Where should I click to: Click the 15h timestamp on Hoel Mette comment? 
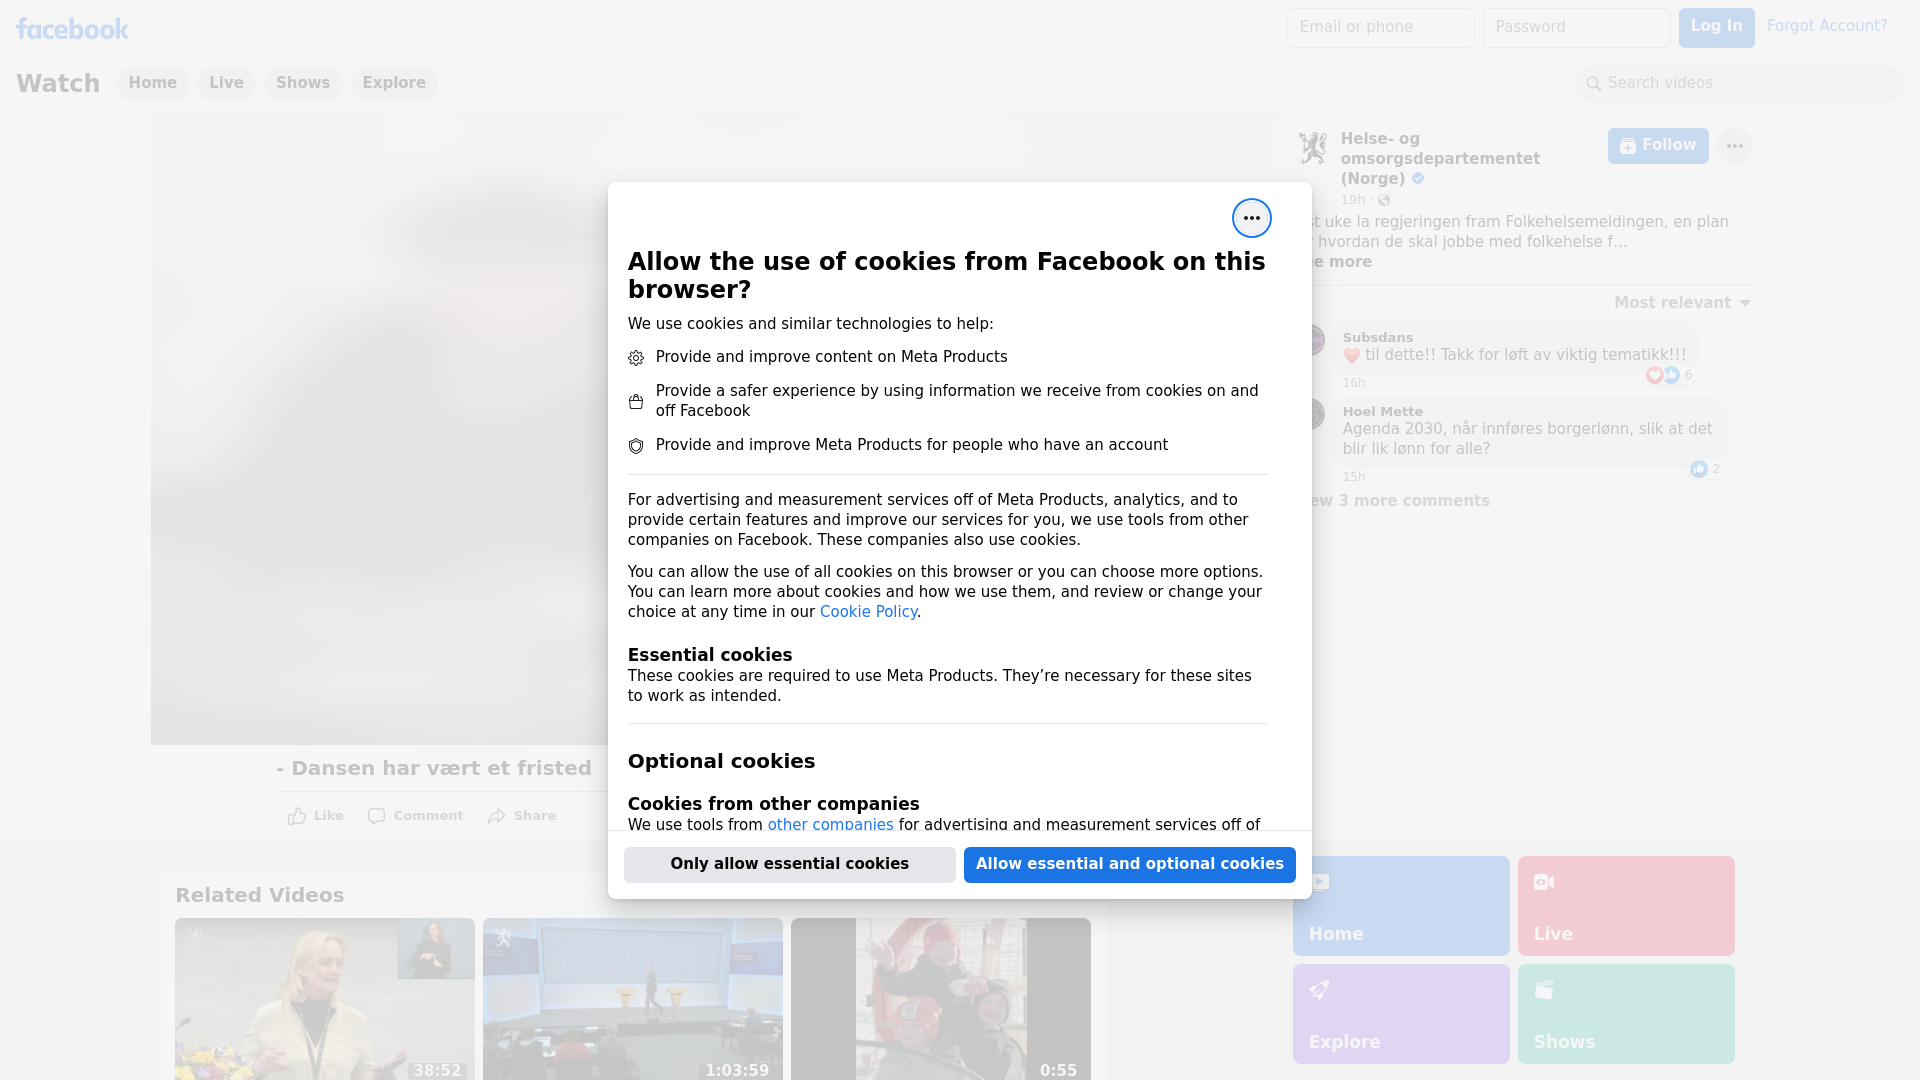click(x=1353, y=477)
